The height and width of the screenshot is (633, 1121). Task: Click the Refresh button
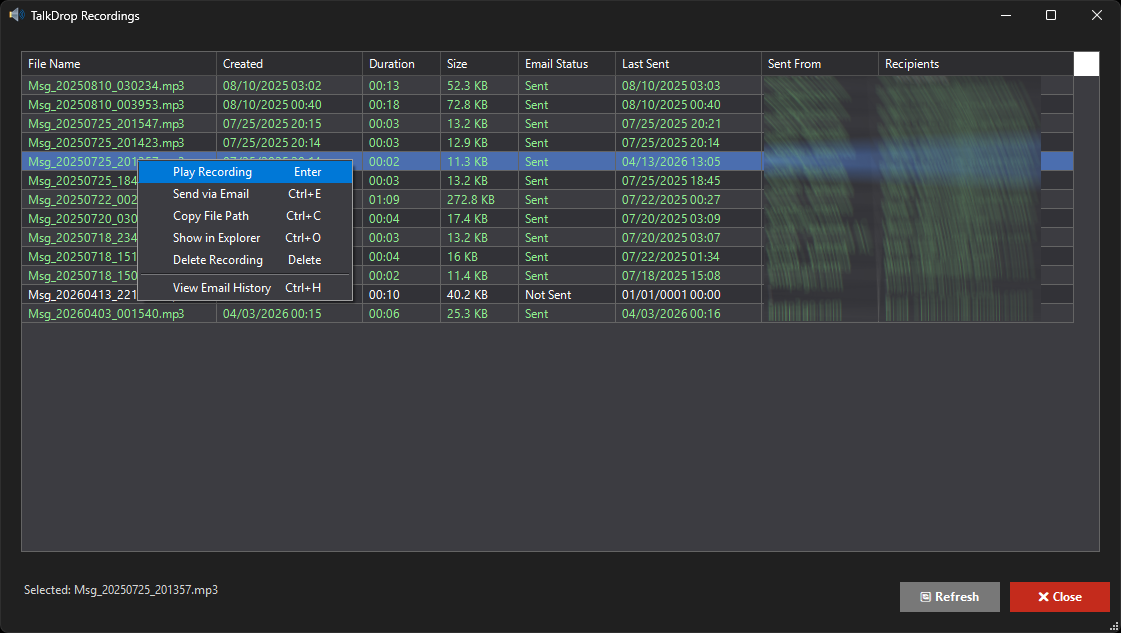click(x=949, y=597)
